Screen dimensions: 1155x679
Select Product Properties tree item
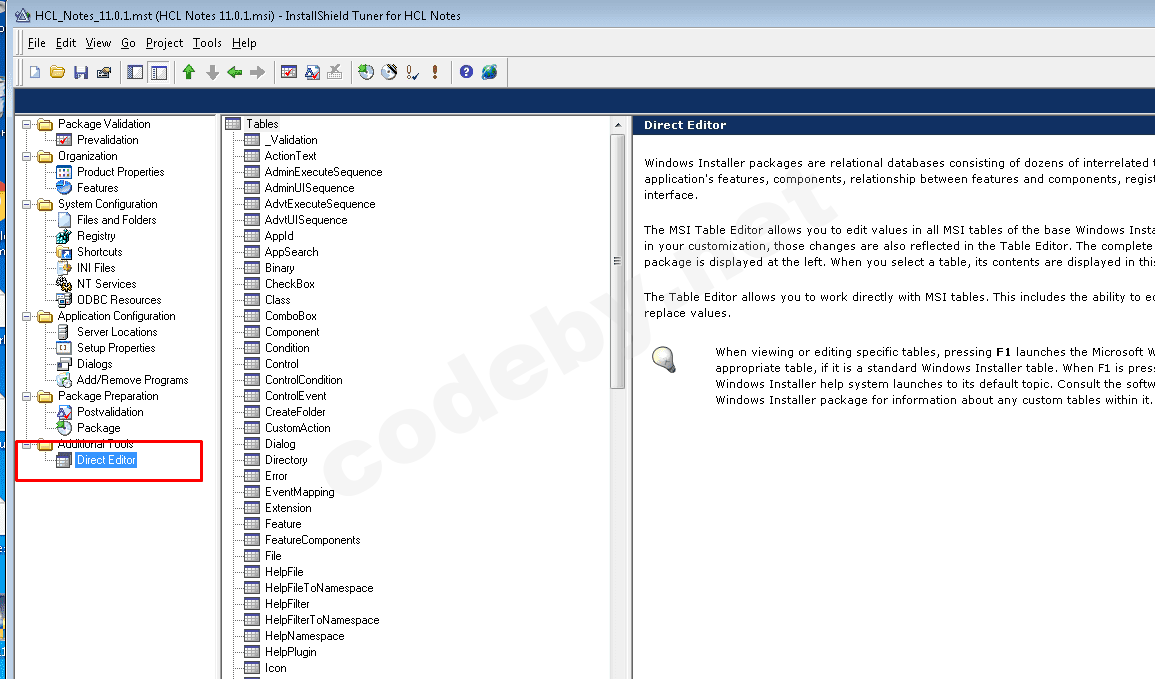tap(121, 172)
